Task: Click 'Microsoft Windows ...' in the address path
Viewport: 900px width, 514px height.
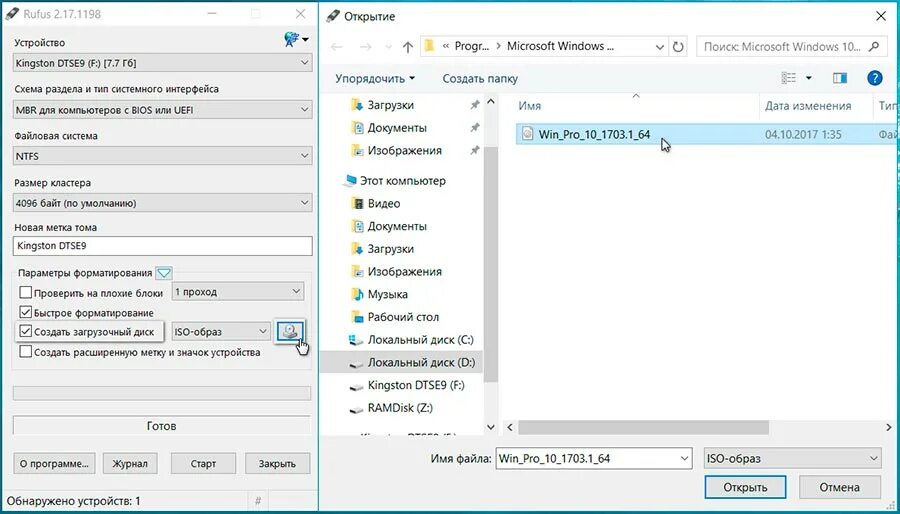Action: (x=560, y=46)
